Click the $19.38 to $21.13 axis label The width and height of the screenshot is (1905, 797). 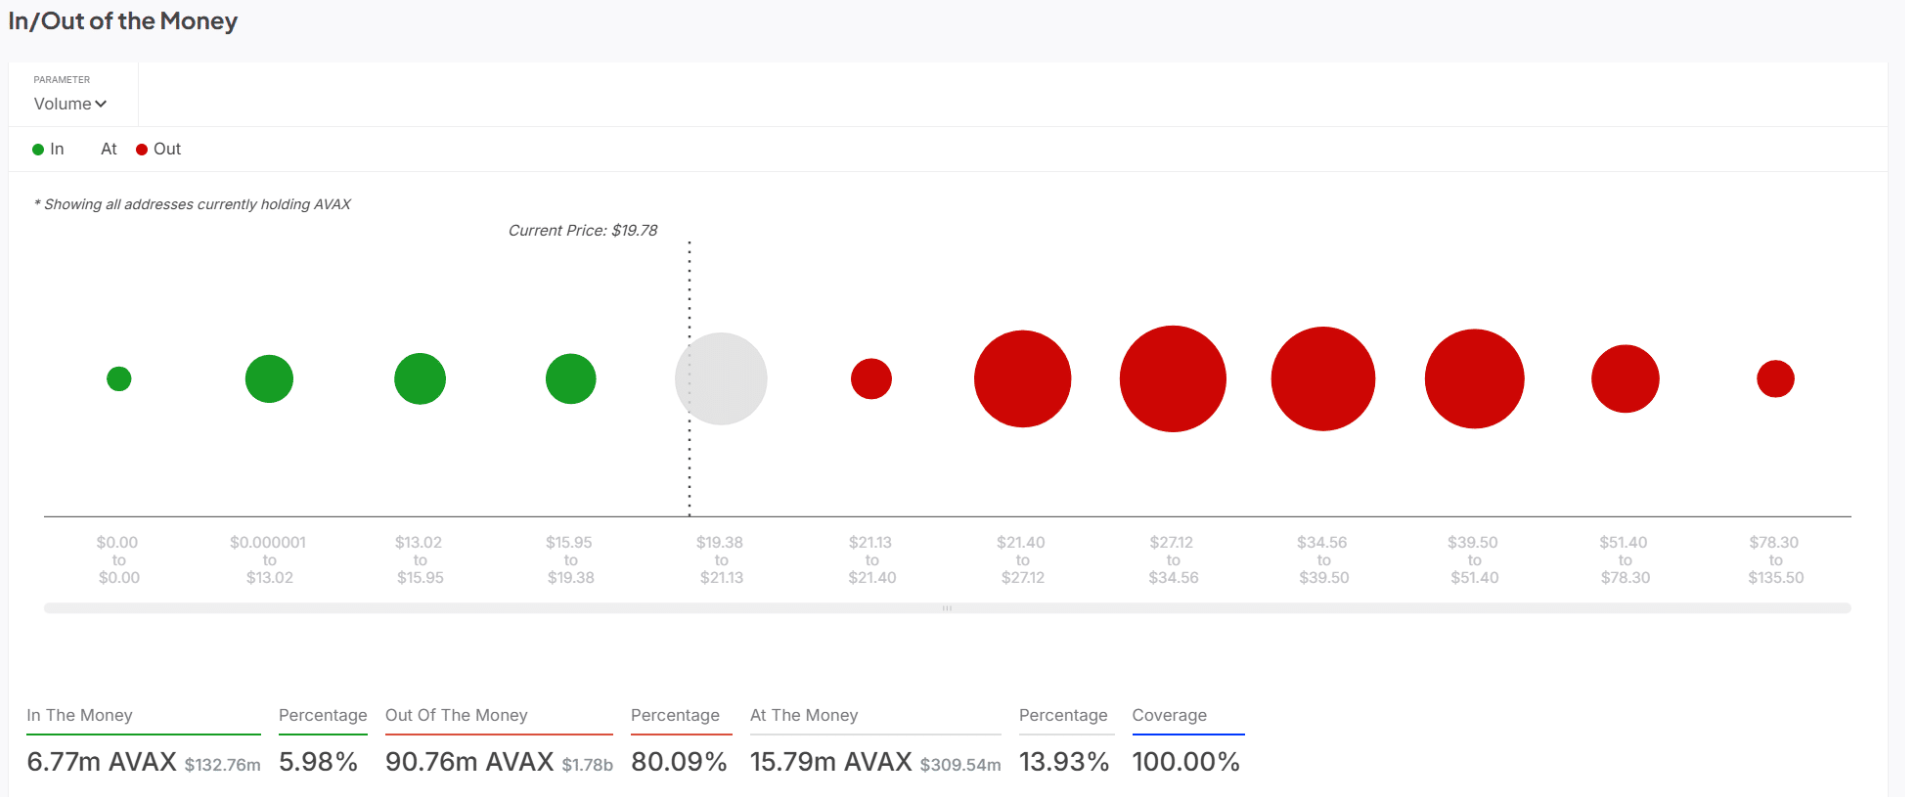[x=721, y=560]
